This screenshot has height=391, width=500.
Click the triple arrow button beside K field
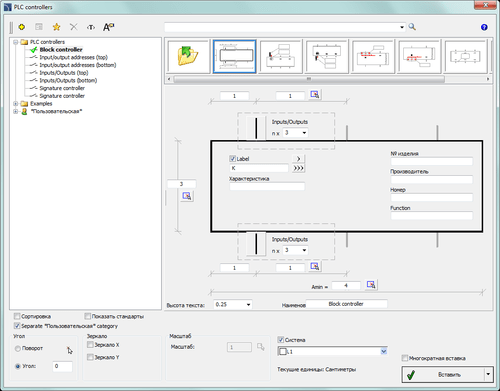point(298,168)
